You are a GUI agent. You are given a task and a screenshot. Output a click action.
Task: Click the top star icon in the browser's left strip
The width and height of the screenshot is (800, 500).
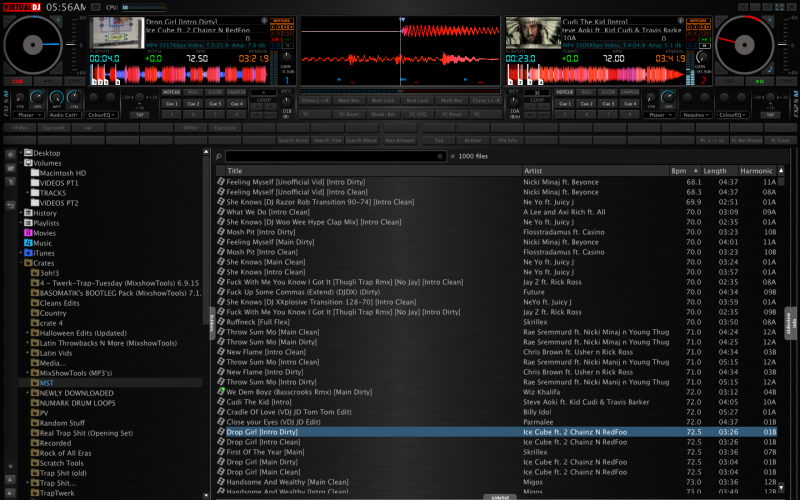[x=10, y=154]
